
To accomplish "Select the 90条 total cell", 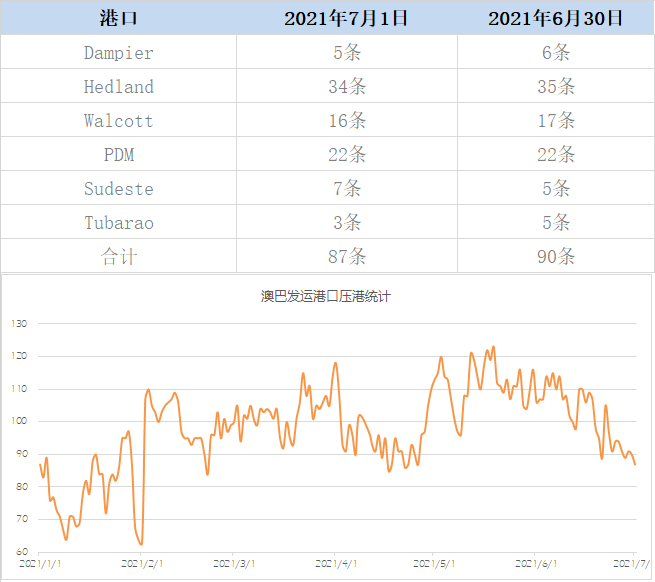I will (x=555, y=257).
